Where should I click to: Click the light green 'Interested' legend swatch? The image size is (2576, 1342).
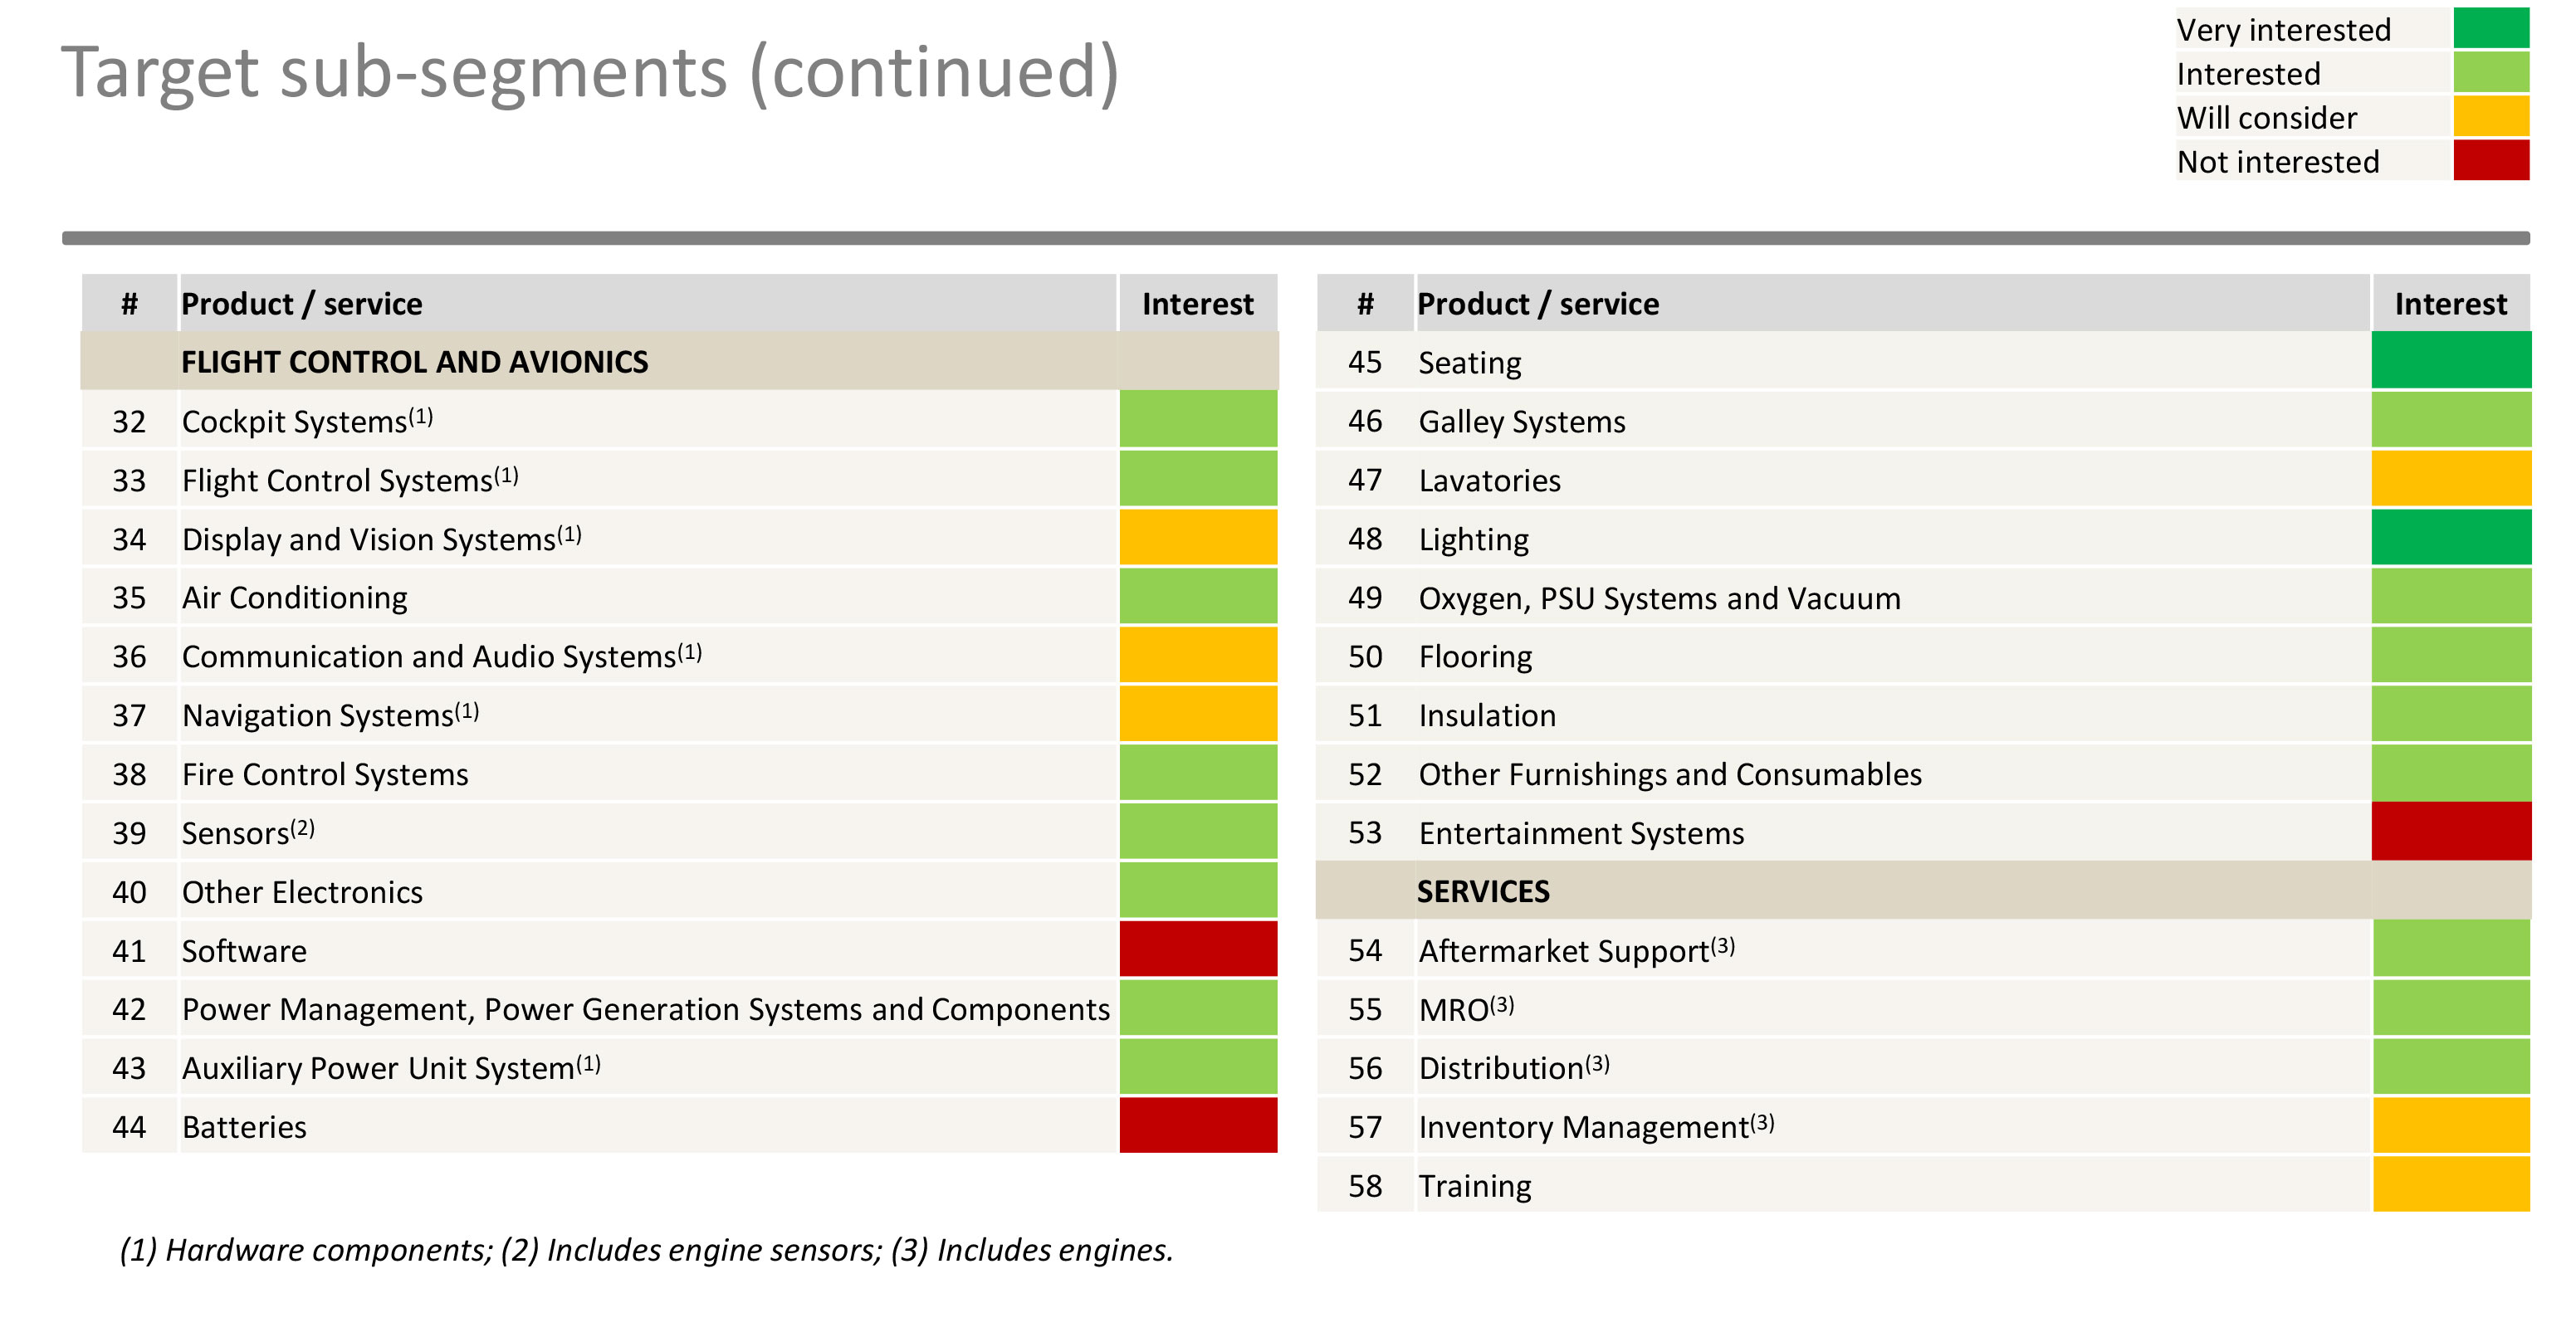tap(2490, 72)
